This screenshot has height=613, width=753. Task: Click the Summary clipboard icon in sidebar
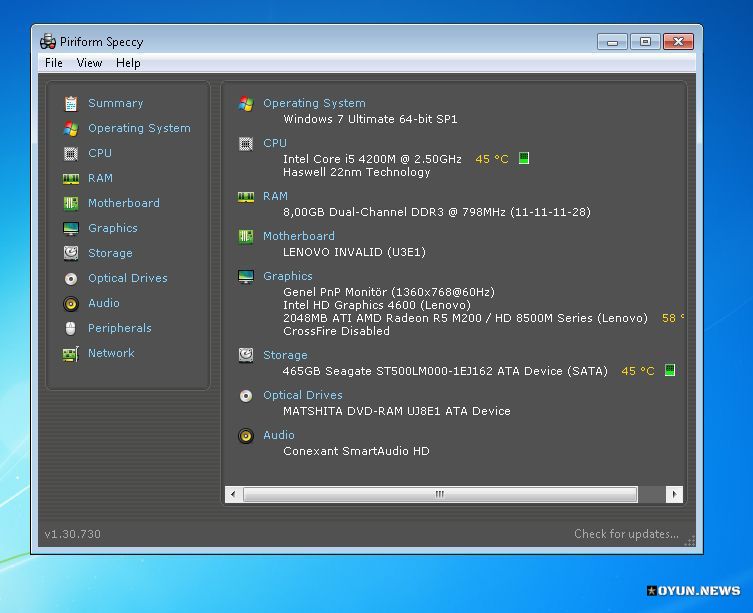(71, 103)
